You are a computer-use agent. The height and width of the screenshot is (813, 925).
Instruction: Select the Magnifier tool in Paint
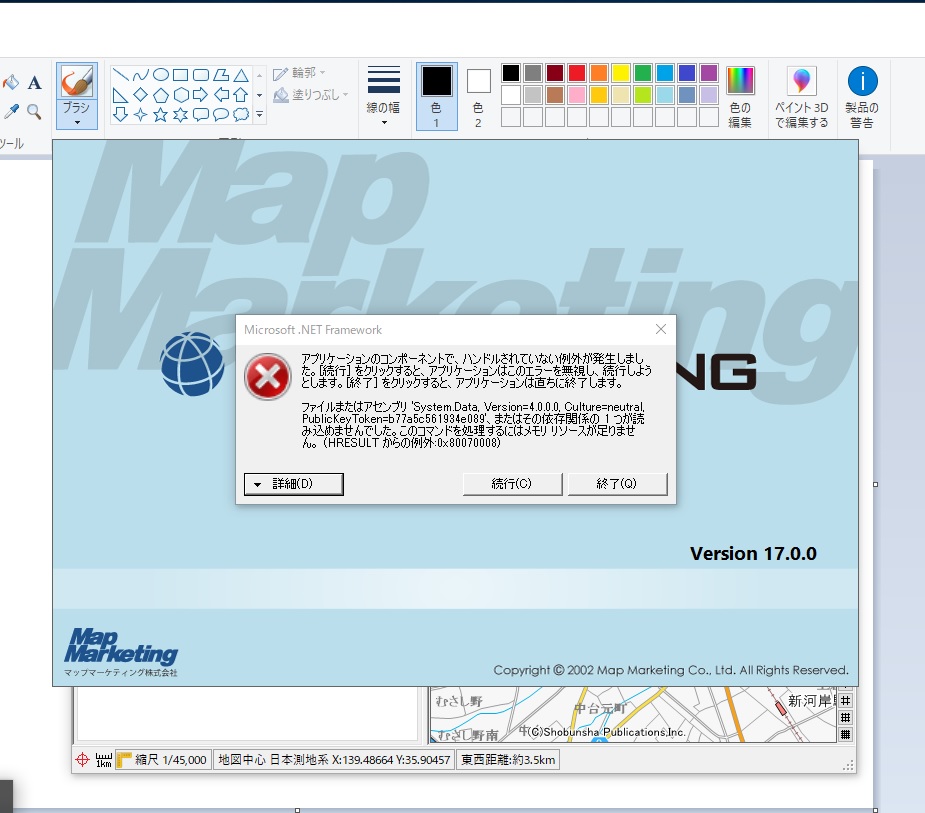click(x=34, y=111)
